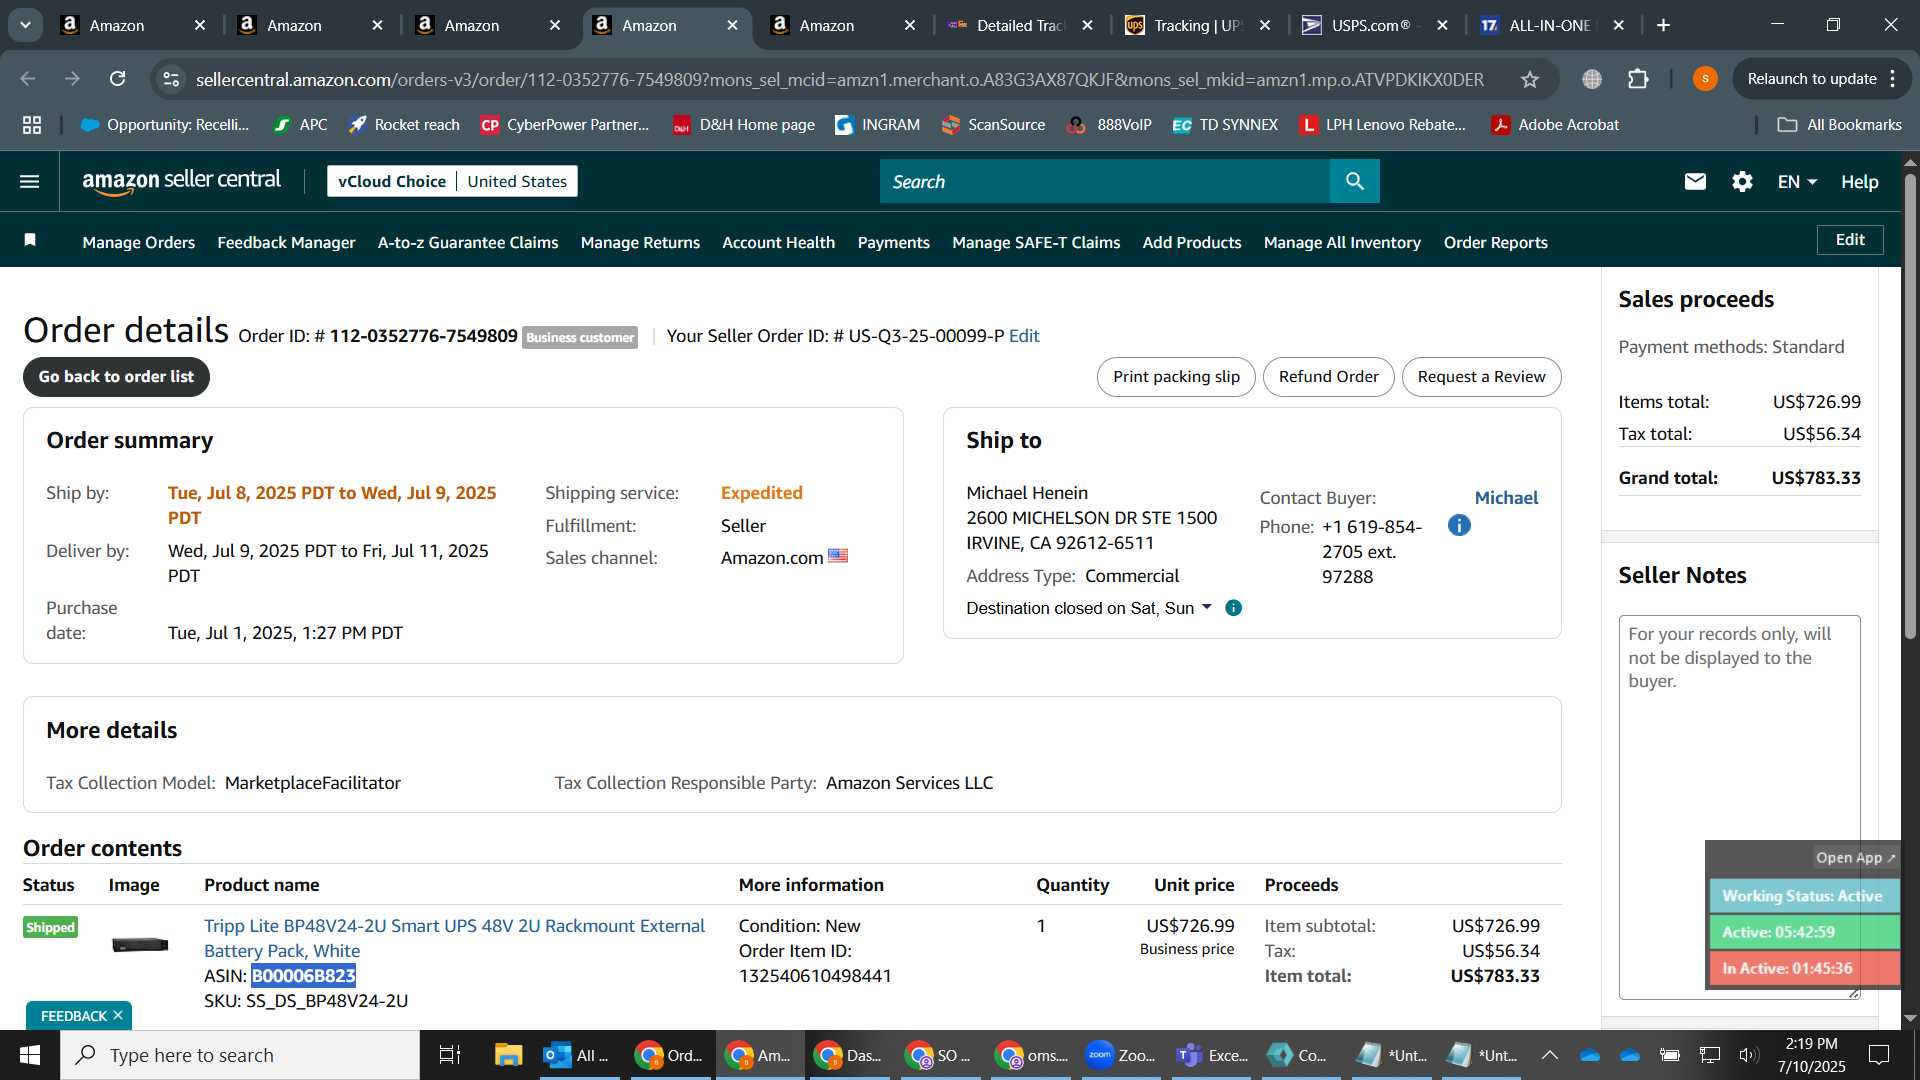The image size is (1920, 1080).
Task: Open Windows Start menu
Action: coord(30,1055)
